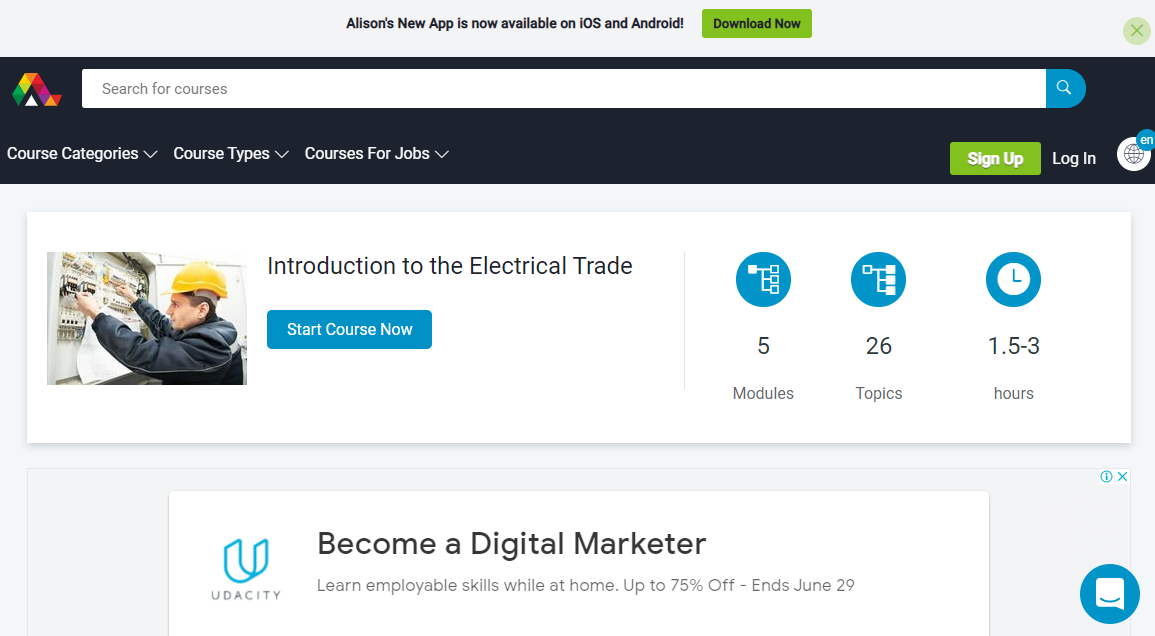The image size is (1155, 636).
Task: Click the Modules icon above the number 5
Action: tap(763, 279)
